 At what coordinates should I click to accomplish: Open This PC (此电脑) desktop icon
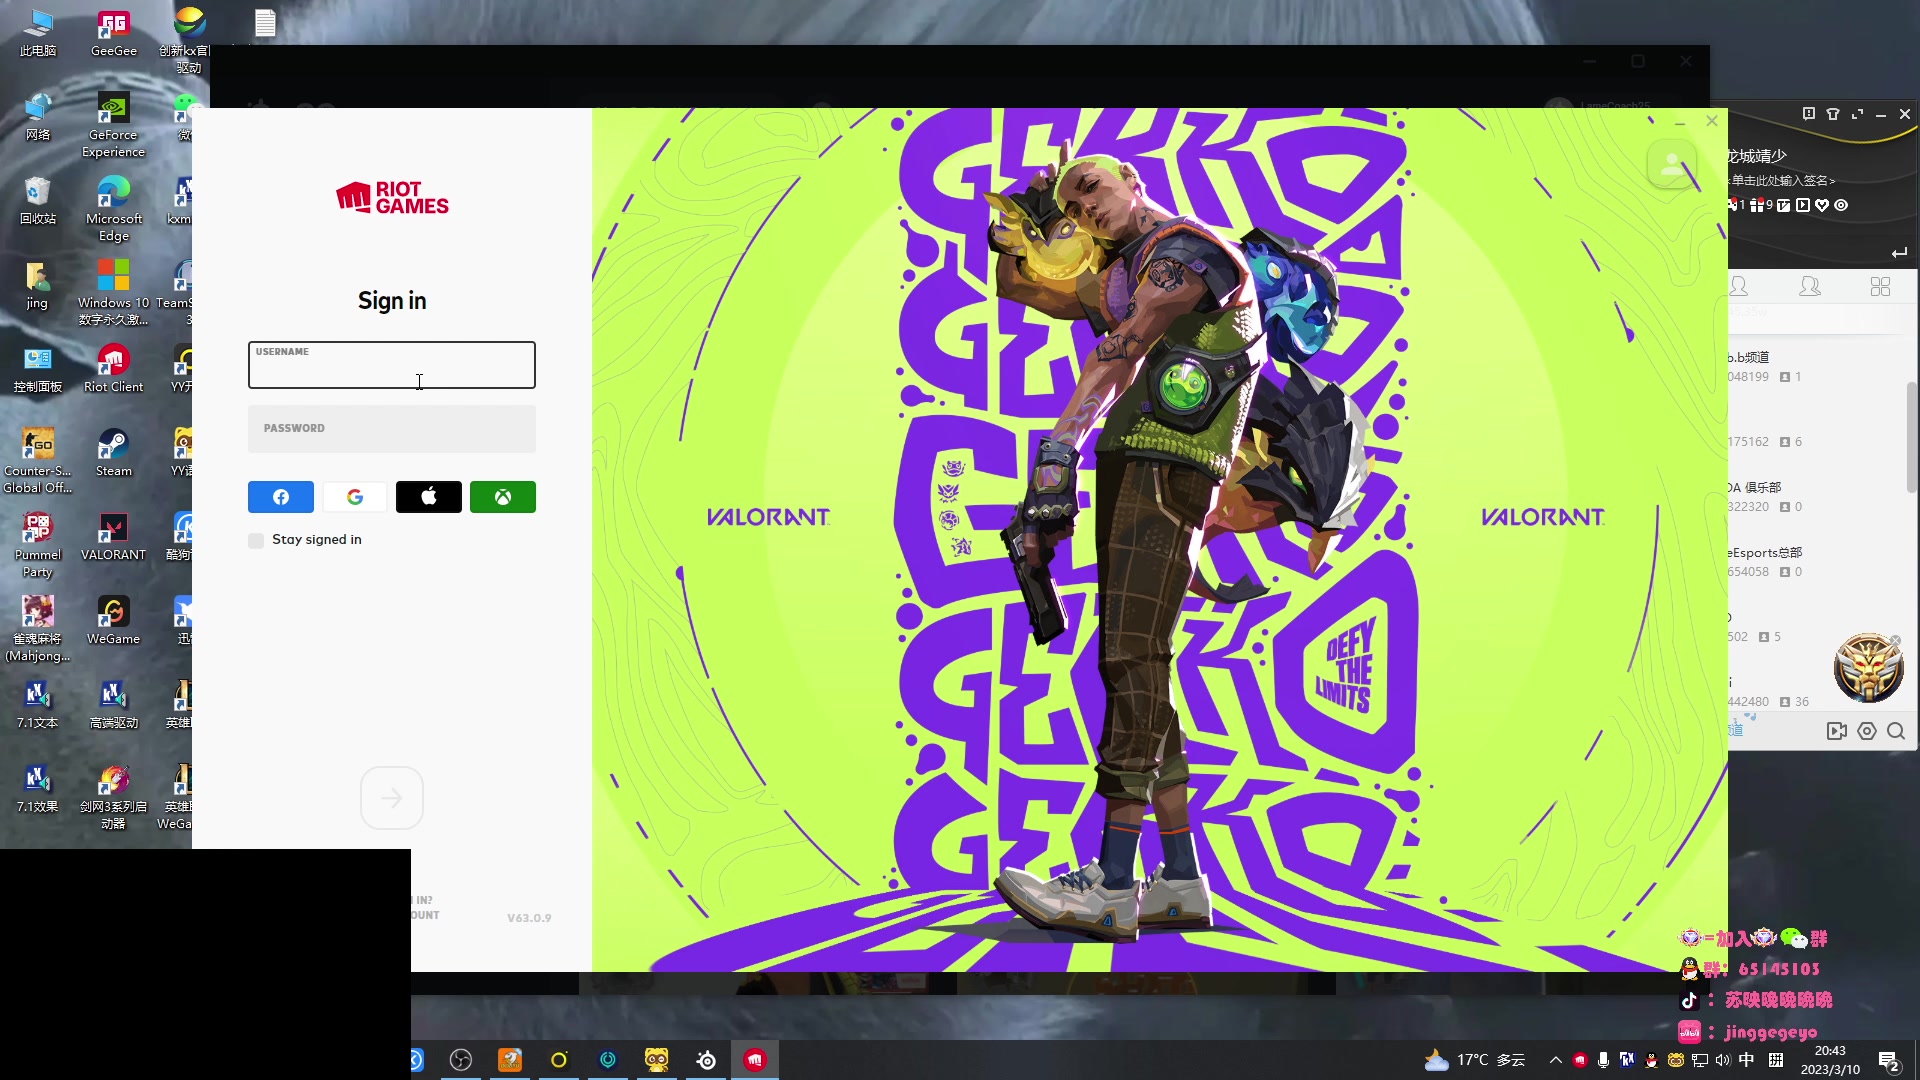(38, 33)
